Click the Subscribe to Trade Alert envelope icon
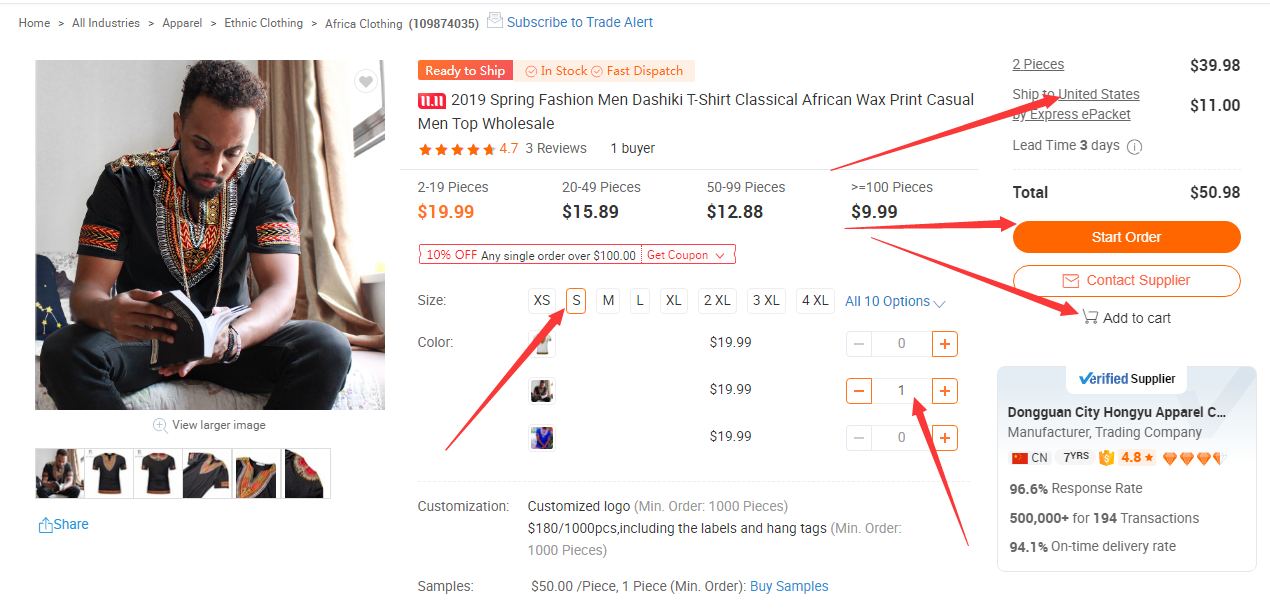Viewport: 1270px width, 611px height. [x=495, y=20]
